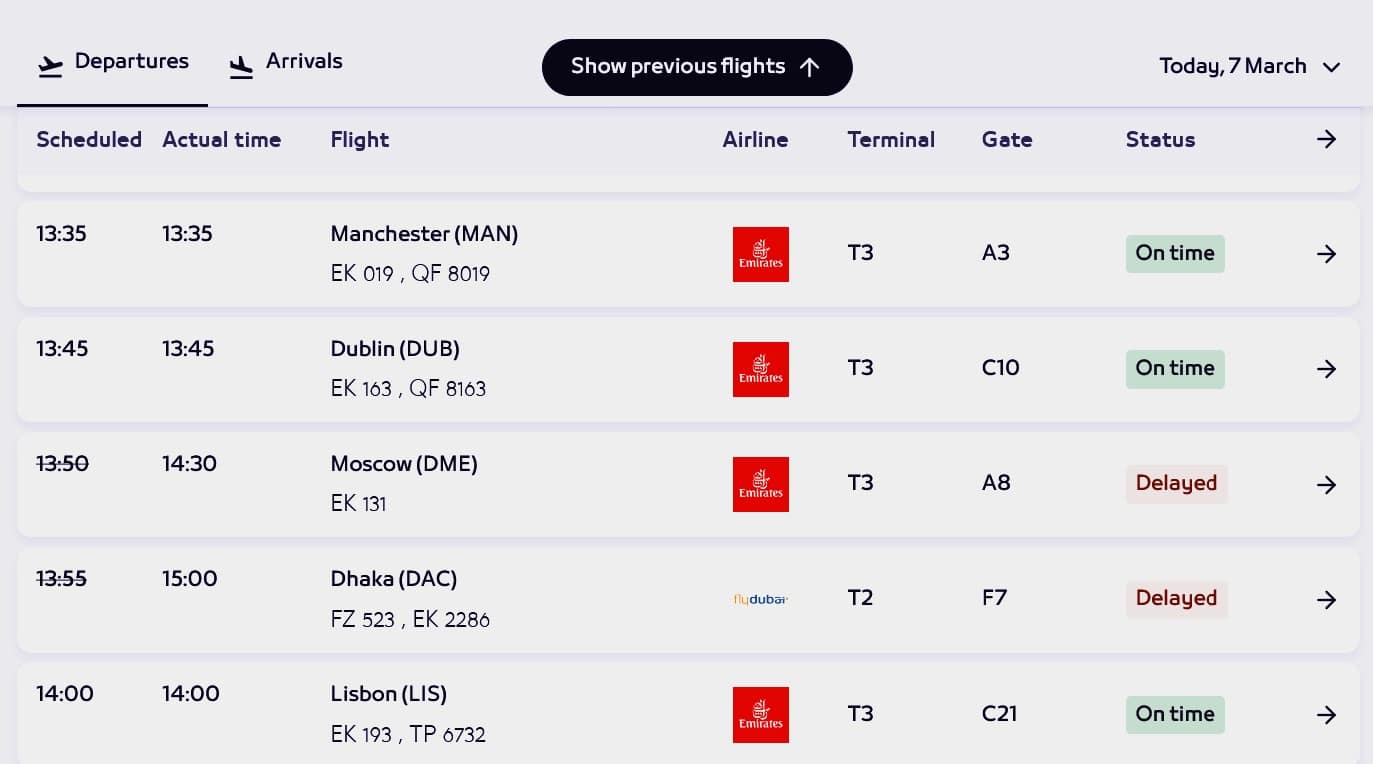Open the details arrow for the Dublin flight
The width and height of the screenshot is (1373, 764).
[1326, 369]
